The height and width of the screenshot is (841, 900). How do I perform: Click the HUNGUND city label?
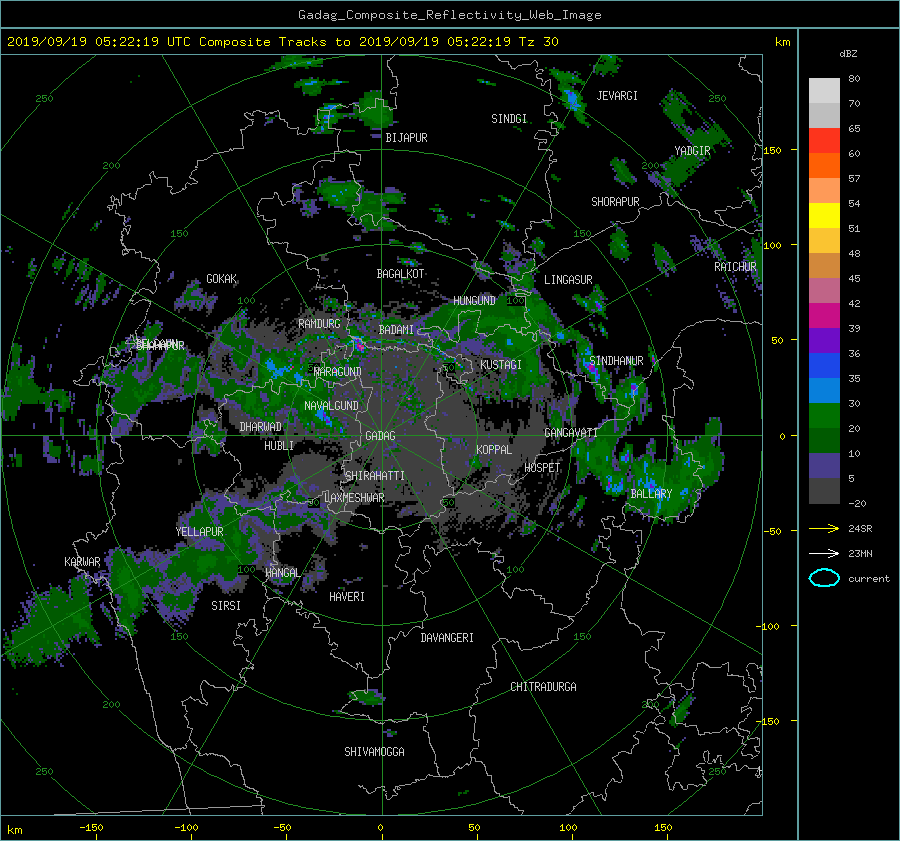[x=474, y=301]
